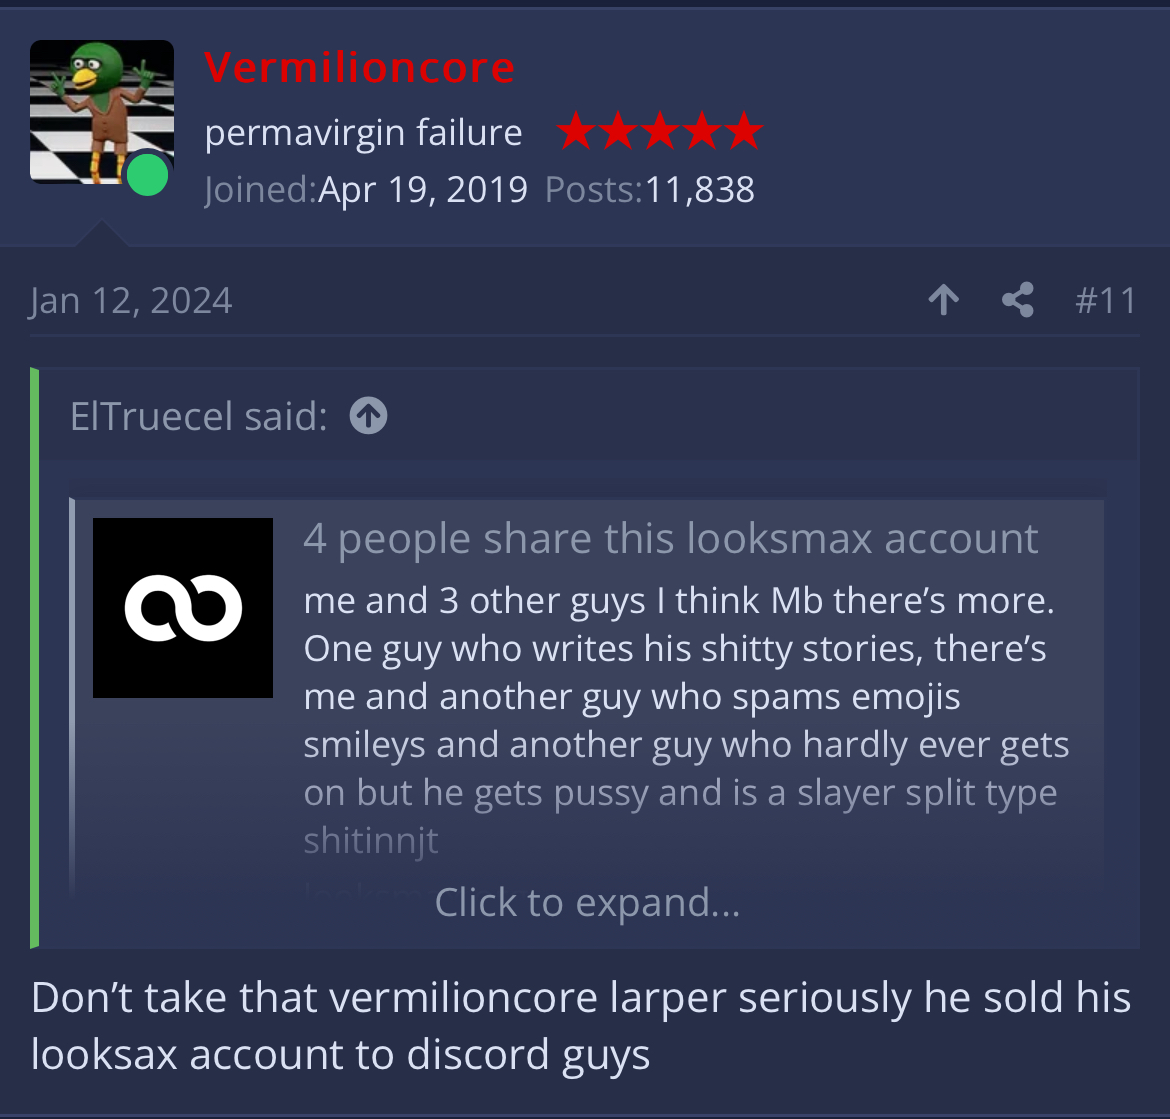Click the first red star icon
The image size is (1170, 1119).
click(x=576, y=131)
